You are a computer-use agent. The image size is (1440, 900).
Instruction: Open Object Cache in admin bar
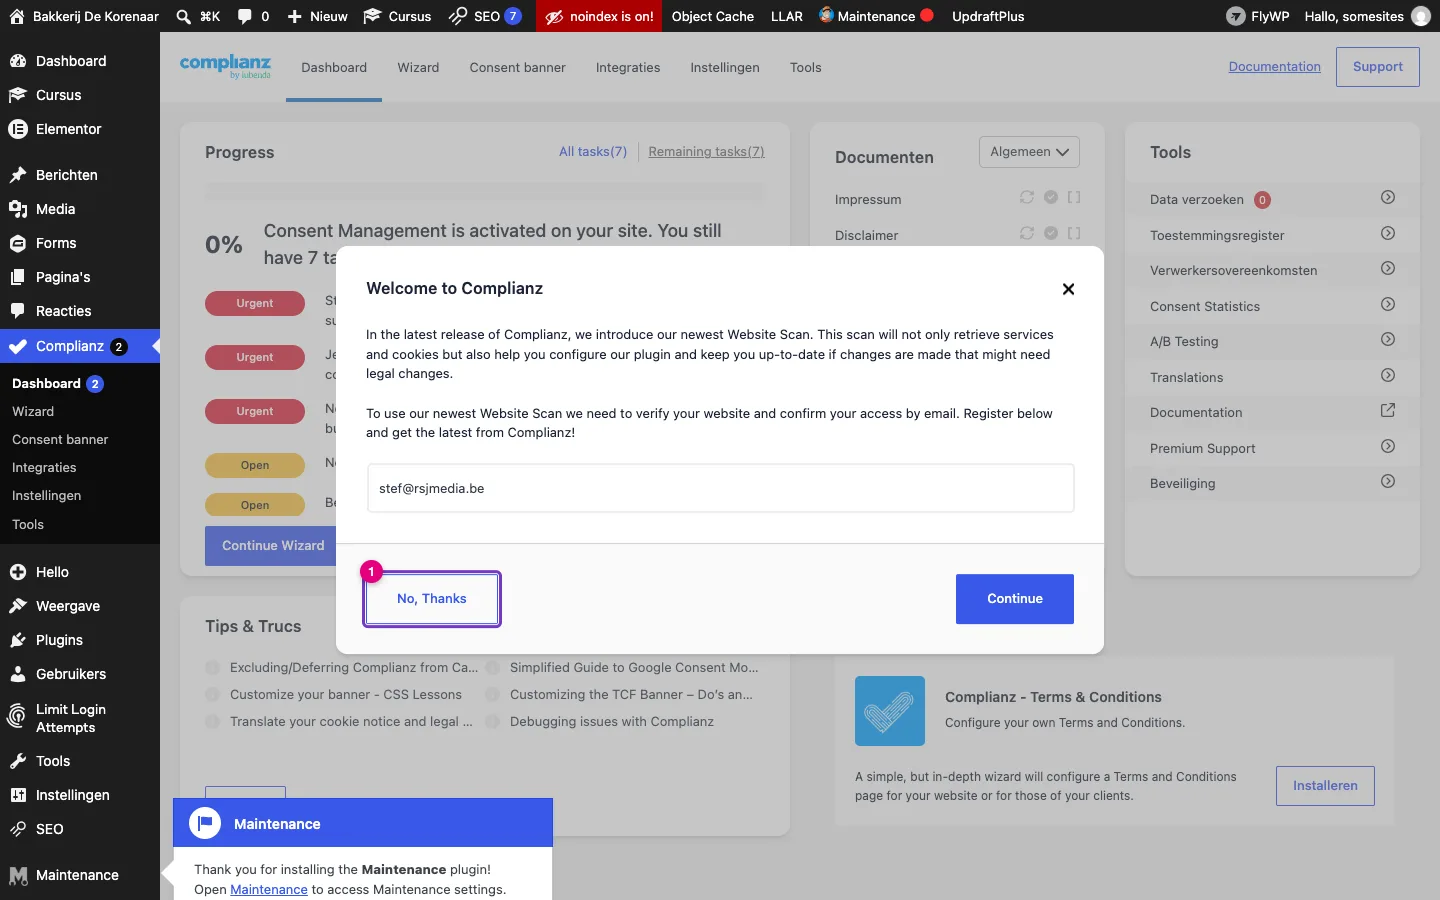[x=713, y=16]
